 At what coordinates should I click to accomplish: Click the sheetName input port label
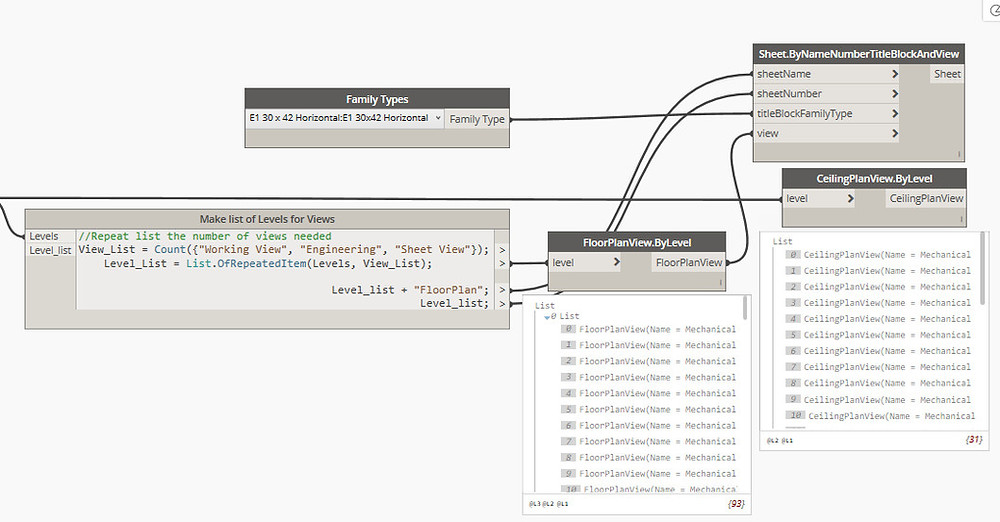pos(784,74)
